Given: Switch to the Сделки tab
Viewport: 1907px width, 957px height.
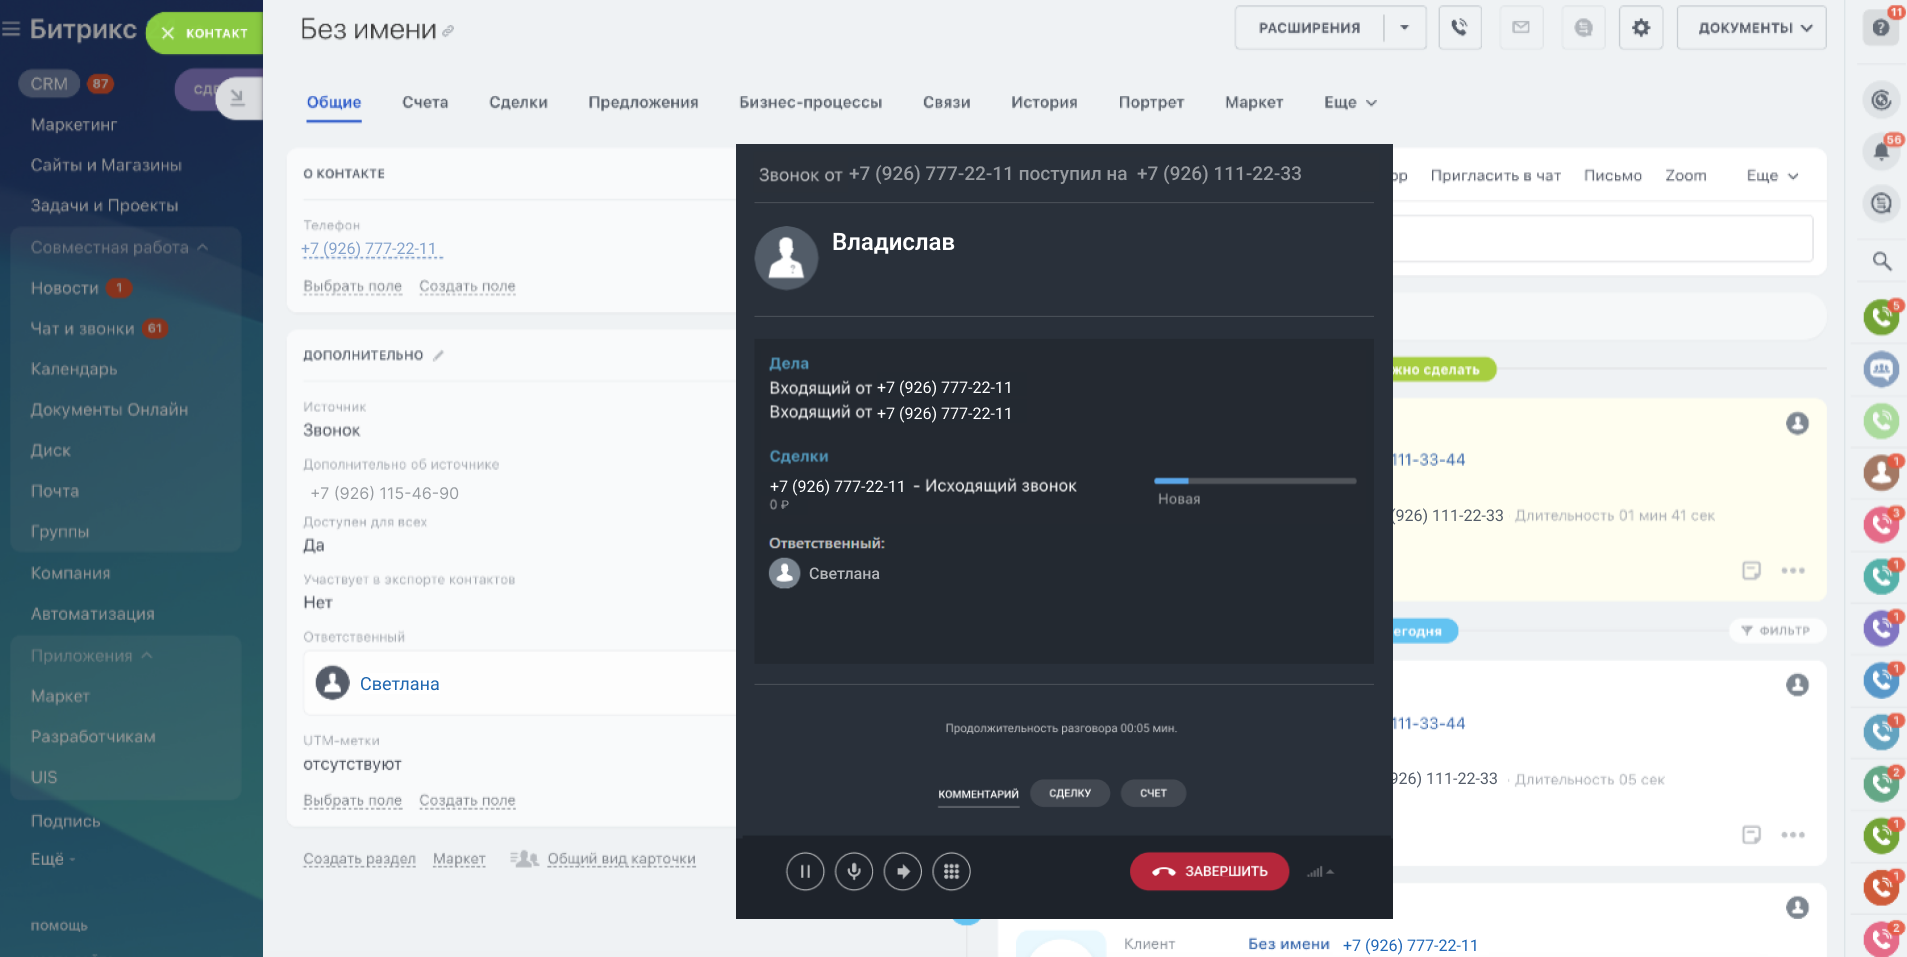Looking at the screenshot, I should pyautogui.click(x=518, y=102).
